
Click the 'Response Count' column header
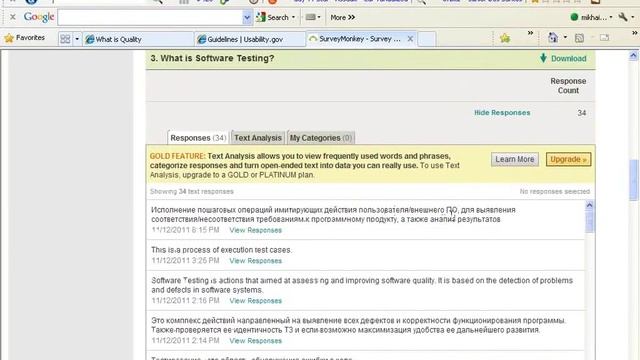[x=568, y=86]
